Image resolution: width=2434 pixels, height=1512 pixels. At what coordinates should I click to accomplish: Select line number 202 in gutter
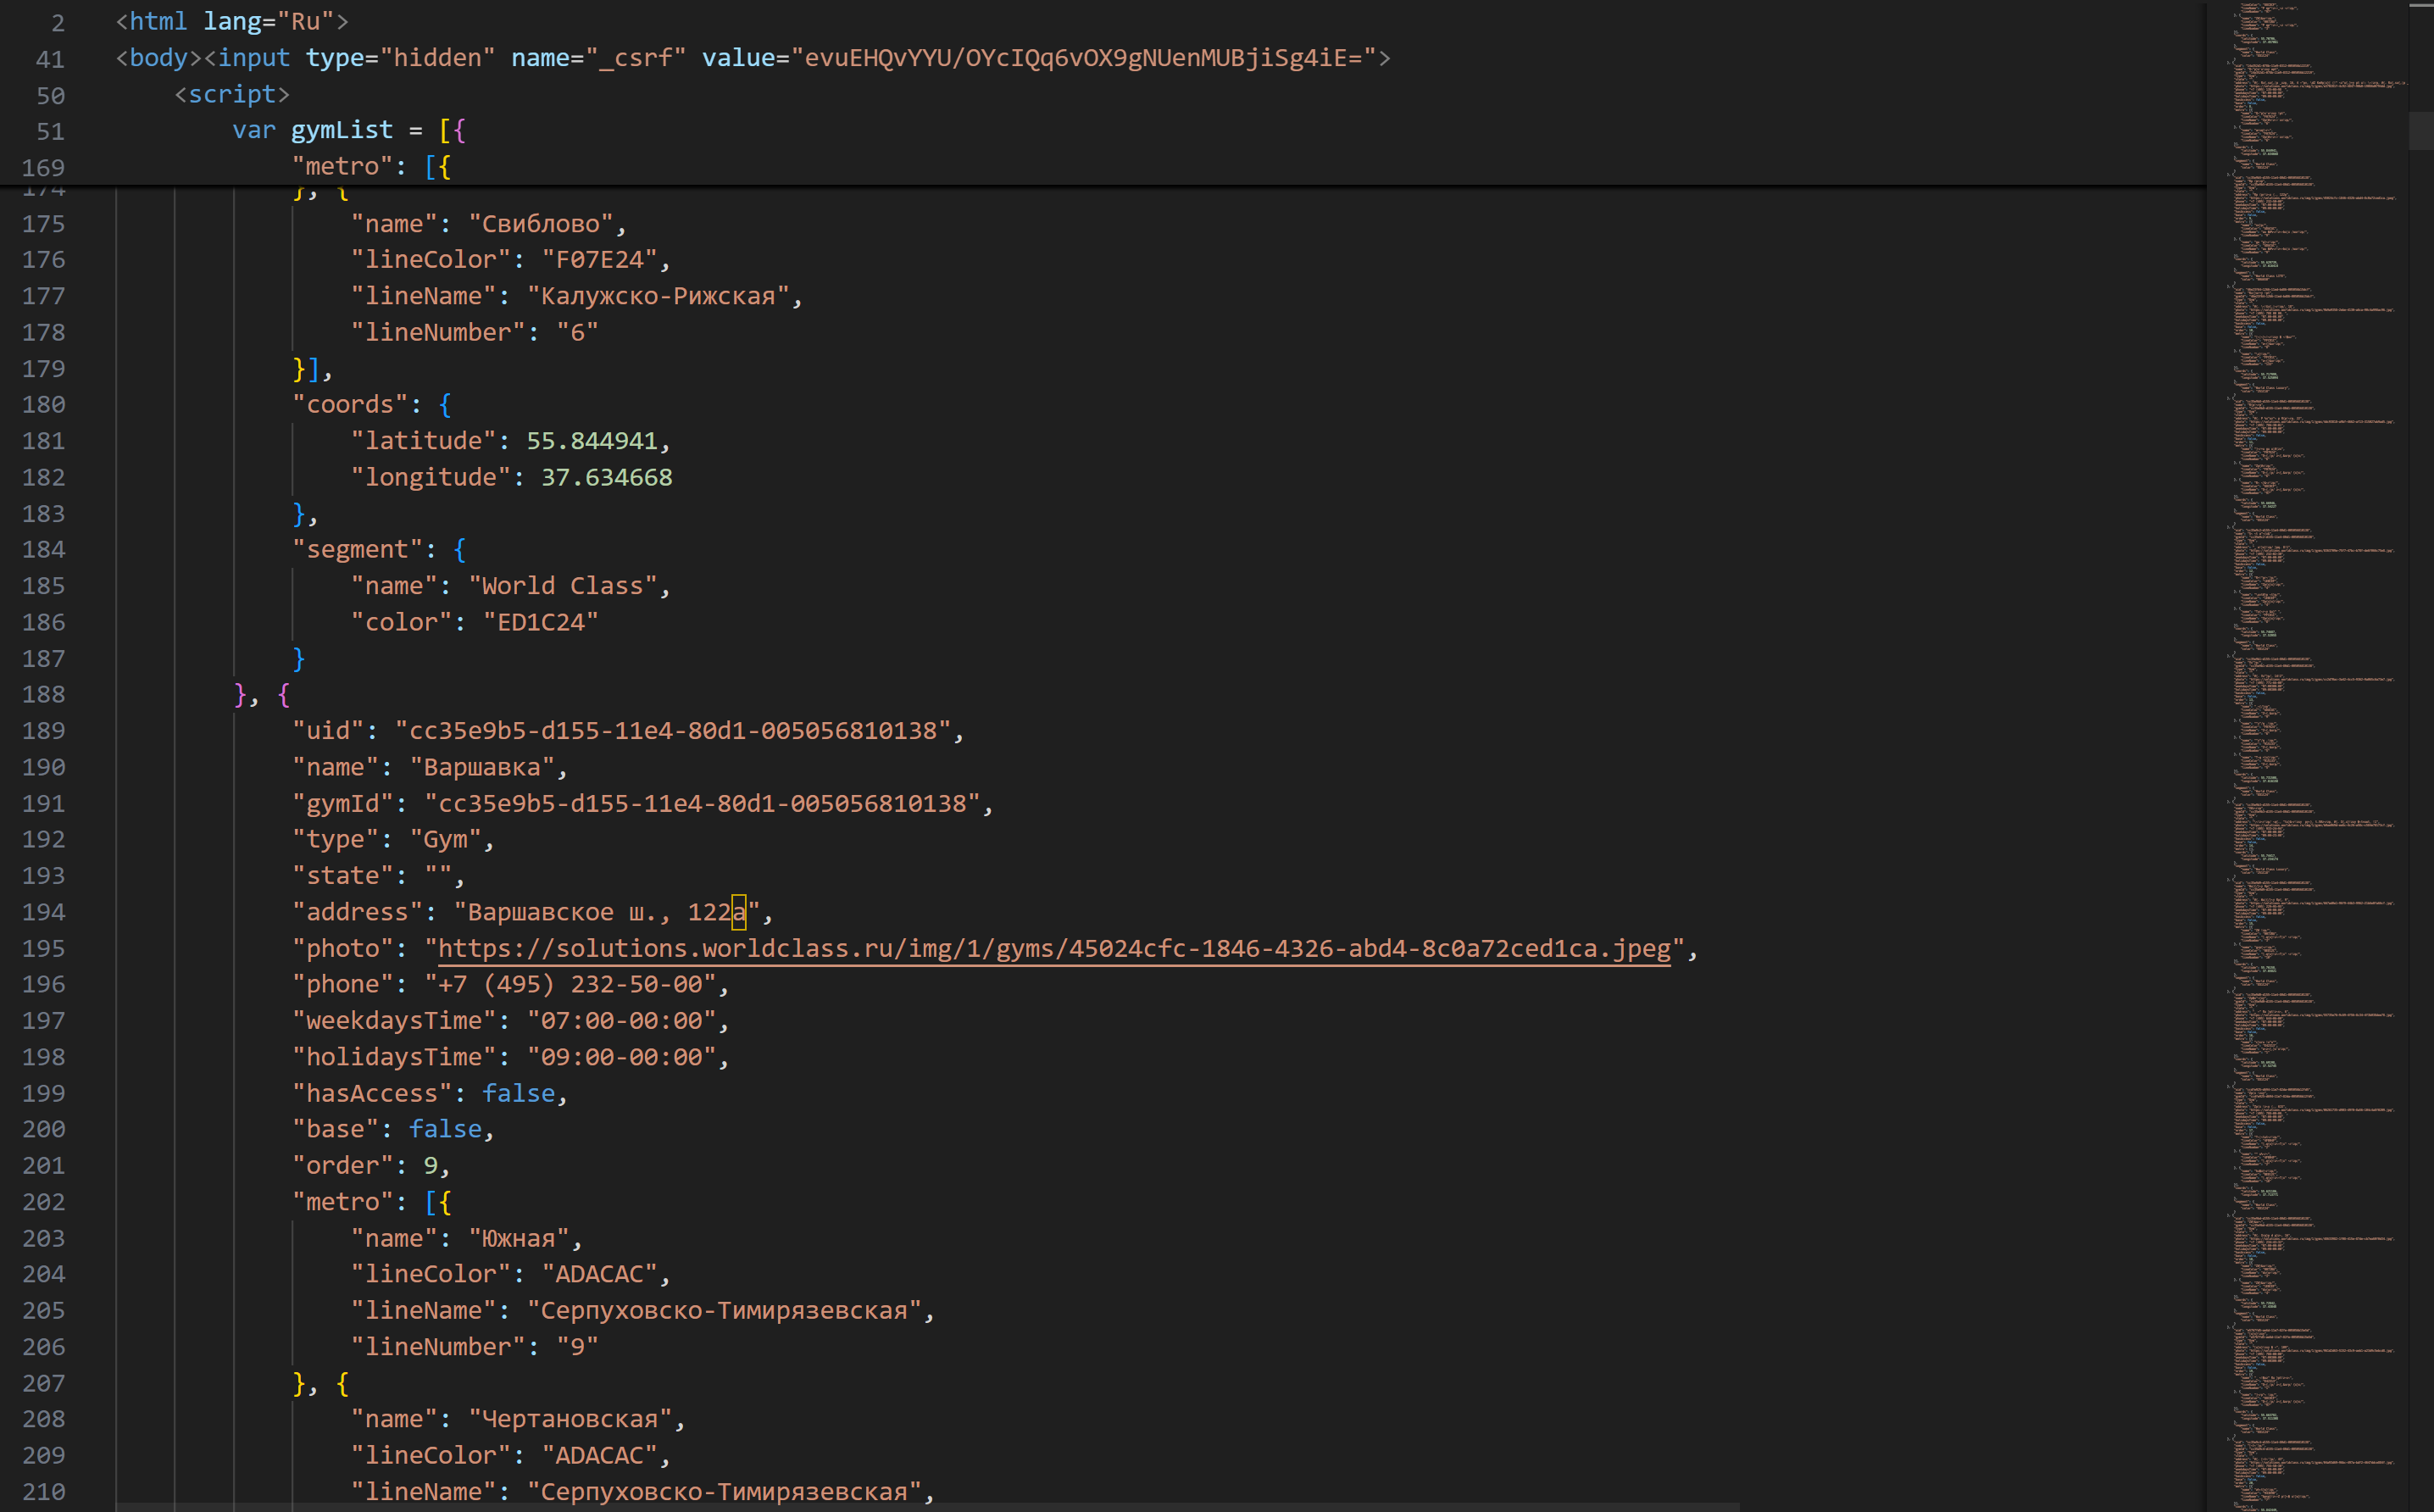click(x=44, y=1202)
